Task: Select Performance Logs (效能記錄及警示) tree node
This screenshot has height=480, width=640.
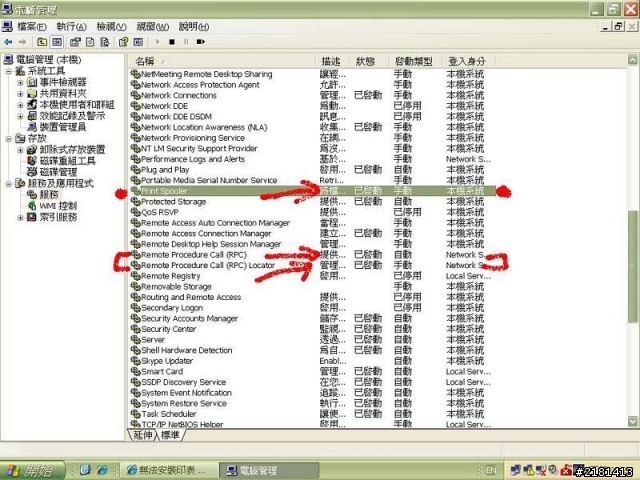Action: pyautogui.click(x=72, y=116)
